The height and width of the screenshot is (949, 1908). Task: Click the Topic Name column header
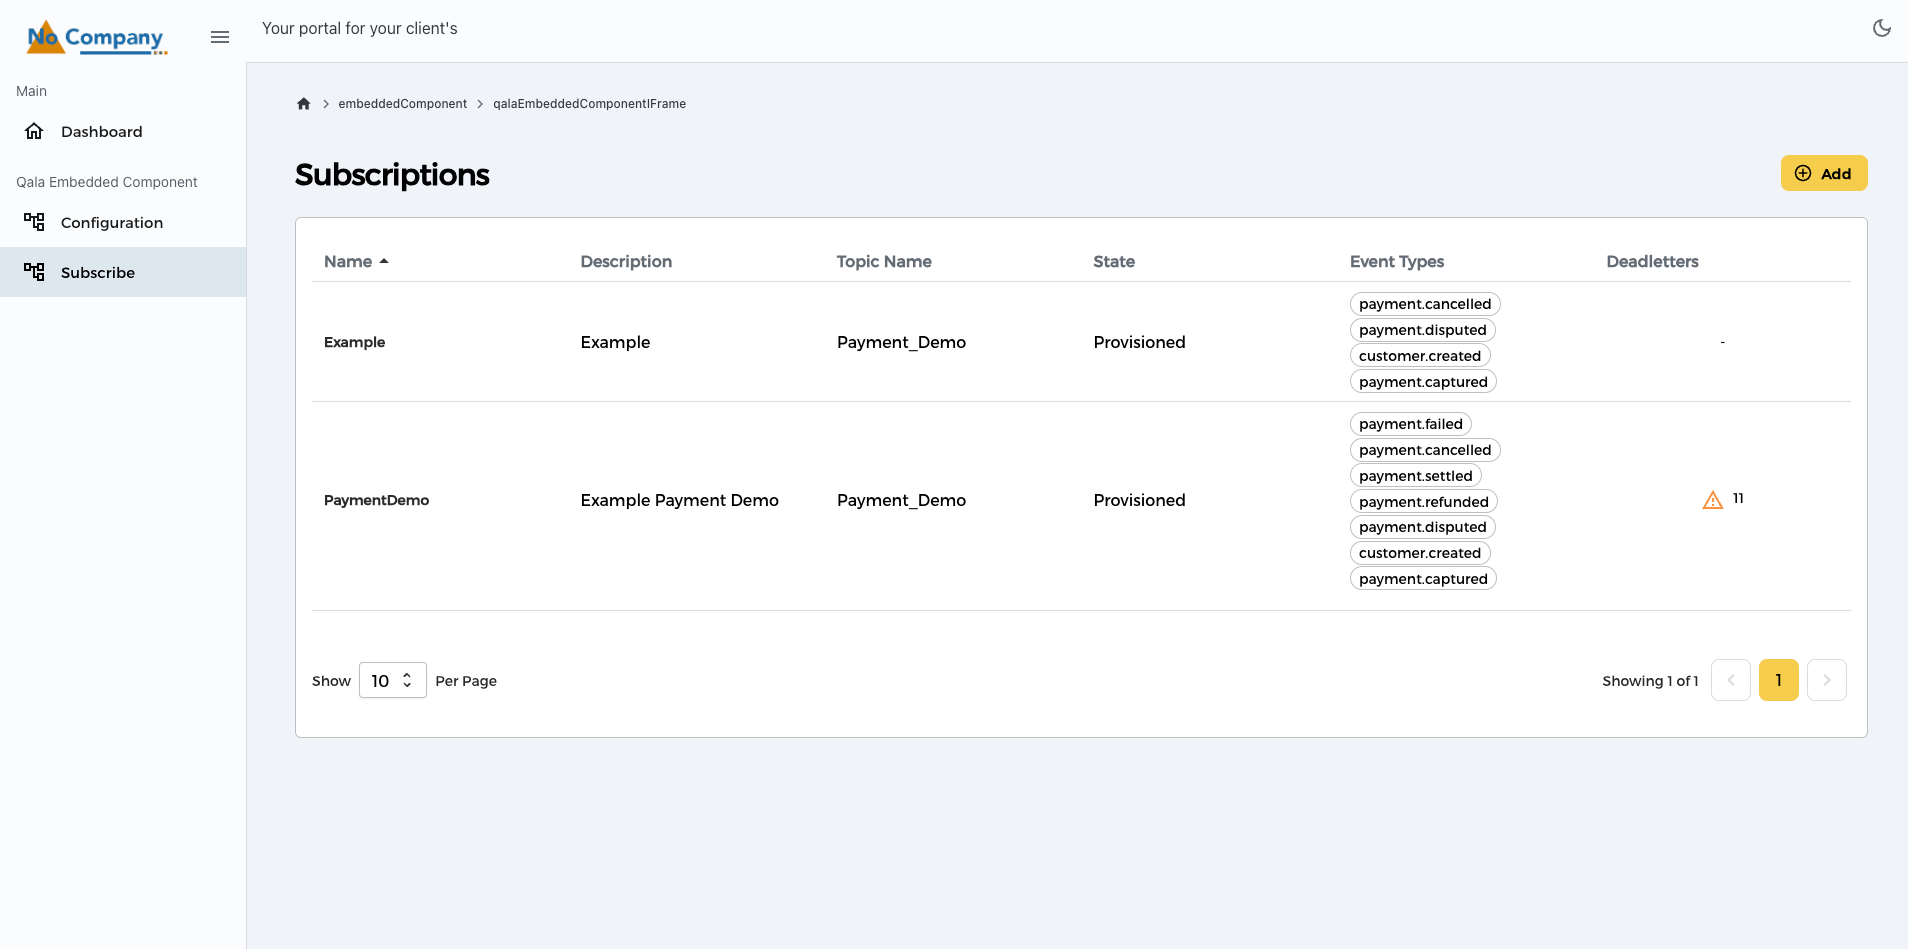[884, 262]
